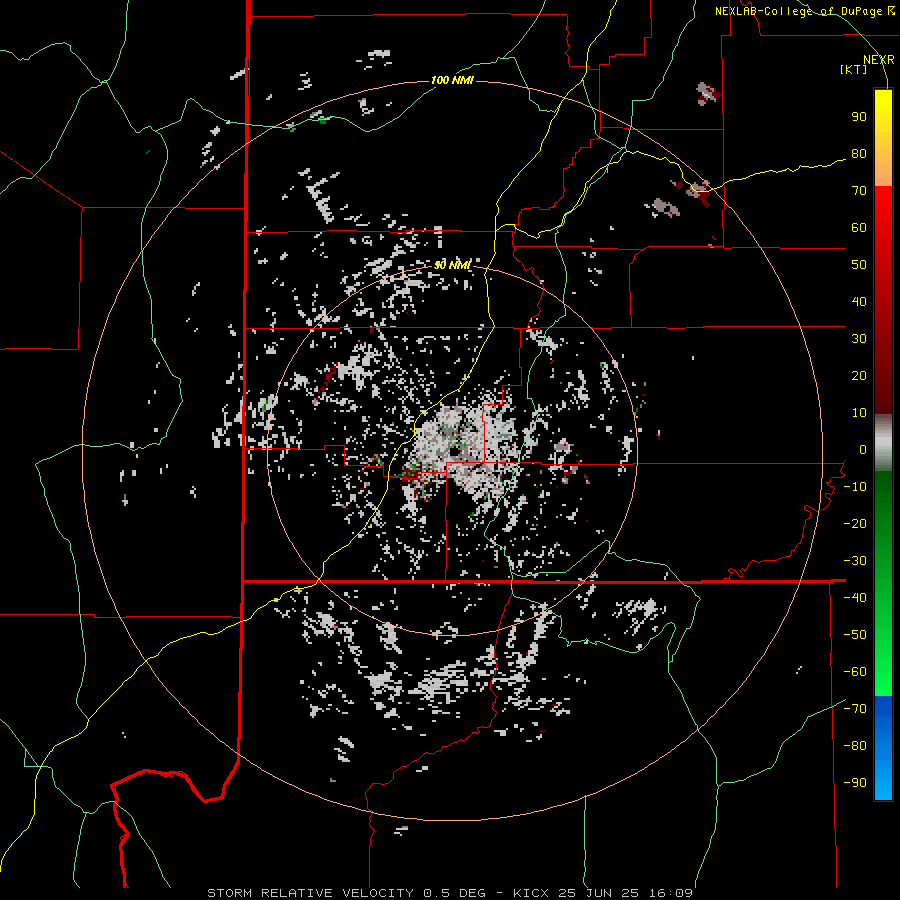Click the -70 scale label
The image size is (900, 900).
[855, 709]
